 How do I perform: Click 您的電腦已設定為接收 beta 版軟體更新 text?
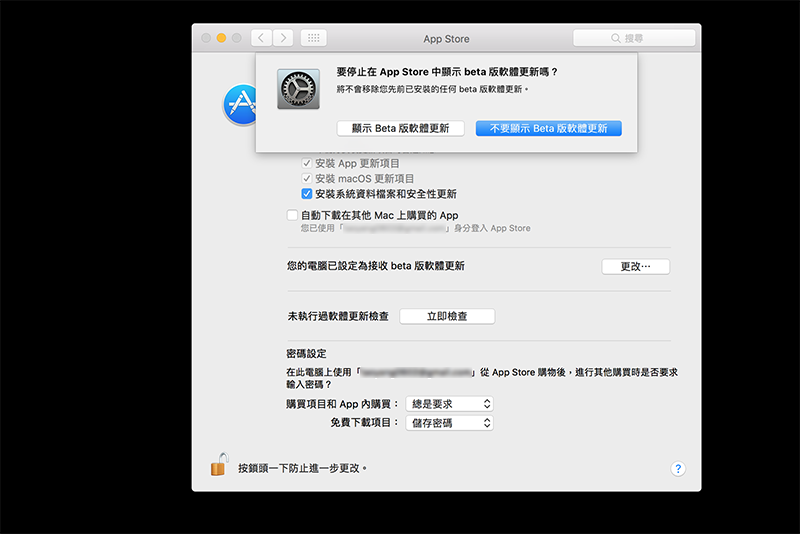[x=376, y=266]
